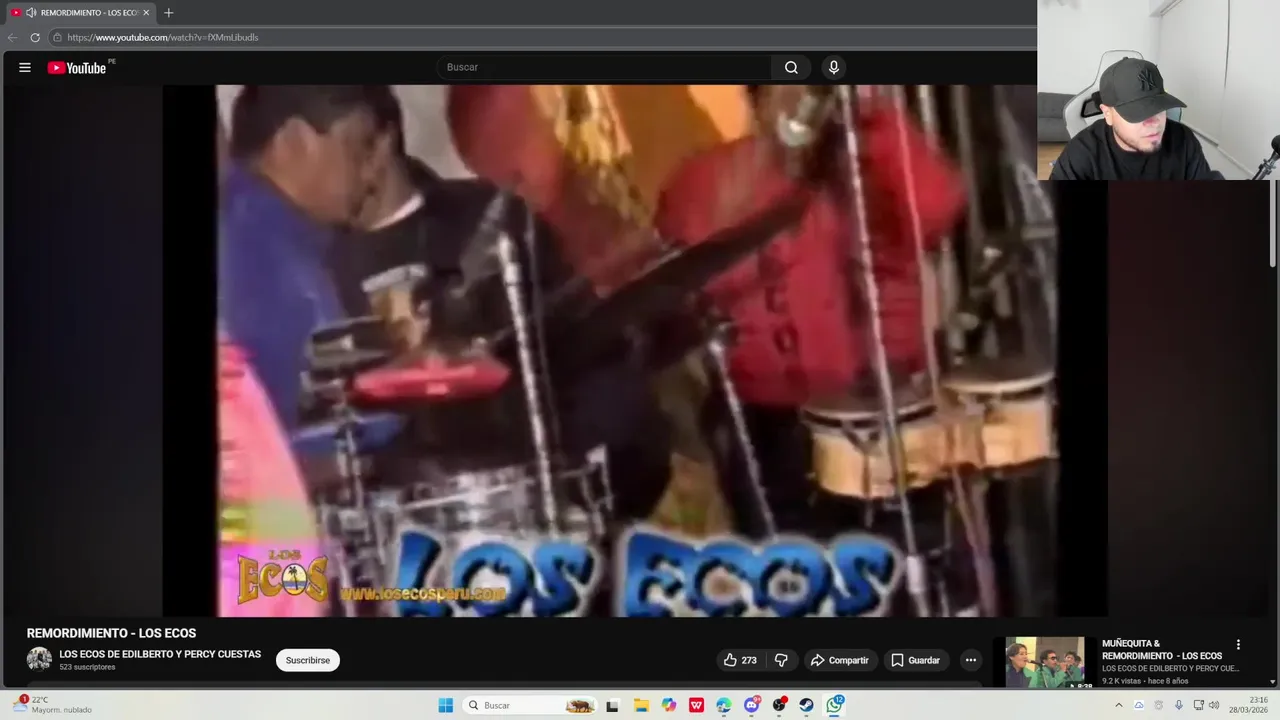Expand the hidden system tray icons chevron
The width and height of the screenshot is (1280, 720).
(1119, 705)
